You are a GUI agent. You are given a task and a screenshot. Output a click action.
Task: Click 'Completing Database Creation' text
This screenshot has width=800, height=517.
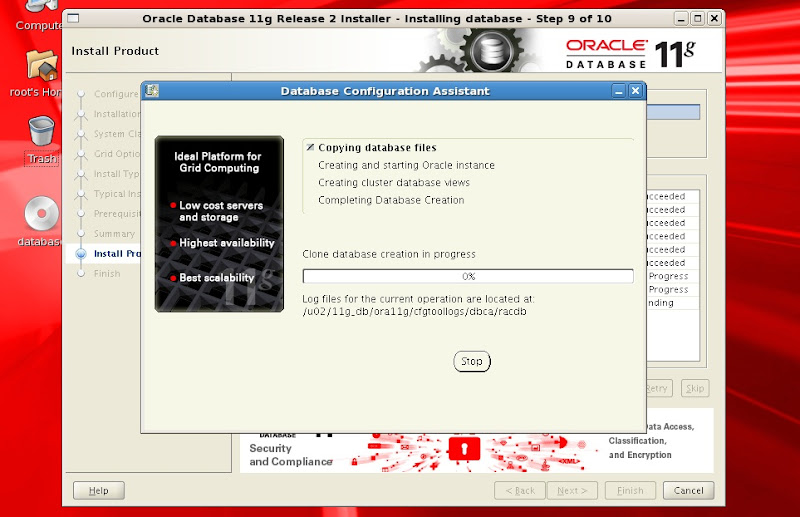(x=391, y=200)
